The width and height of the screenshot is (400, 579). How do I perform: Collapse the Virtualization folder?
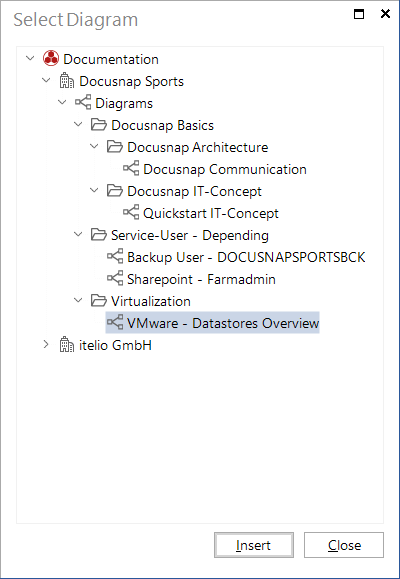pyautogui.click(x=78, y=300)
